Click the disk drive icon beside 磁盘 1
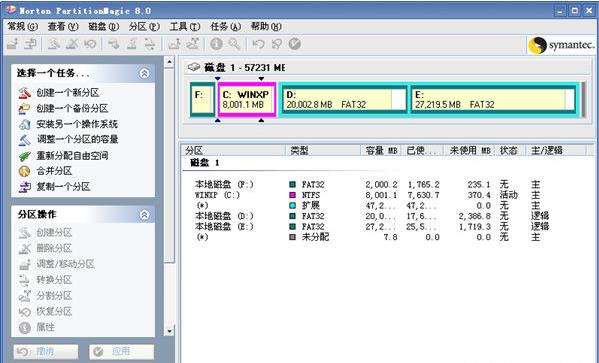This screenshot has width=599, height=363. (194, 67)
